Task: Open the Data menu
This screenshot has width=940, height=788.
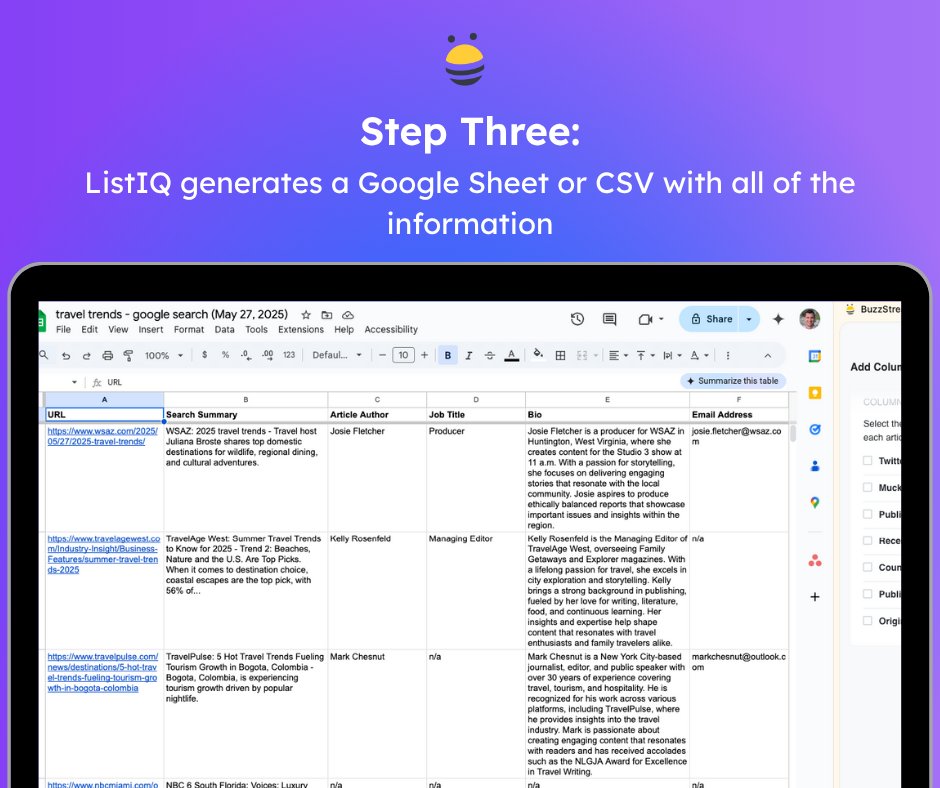Action: click(x=224, y=330)
